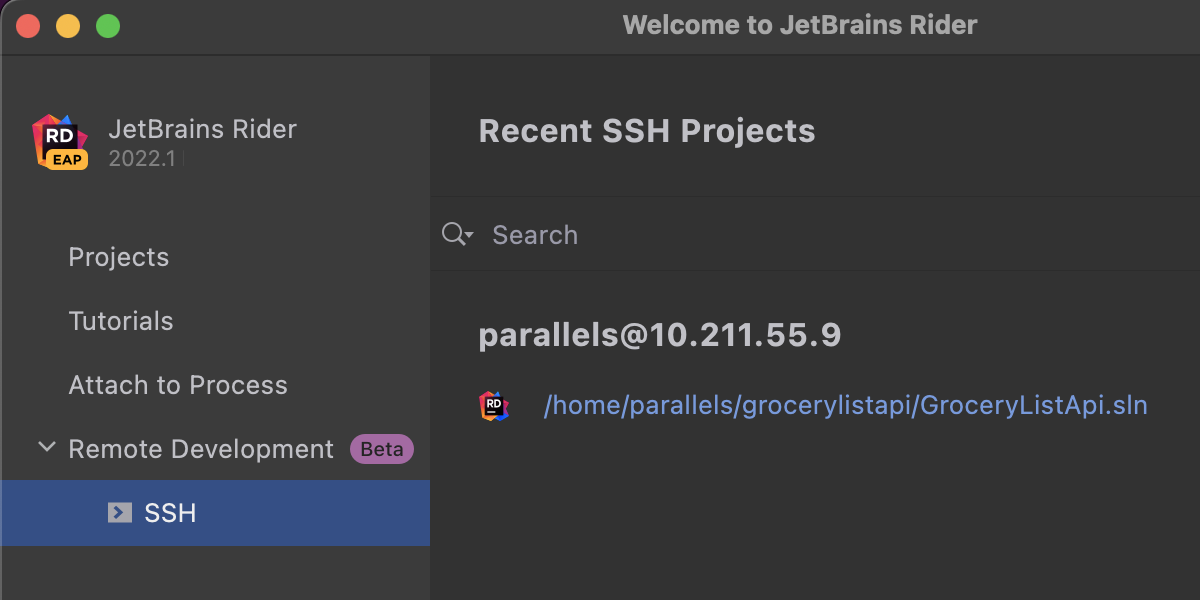Minimize the window with yellow button

[67, 26]
